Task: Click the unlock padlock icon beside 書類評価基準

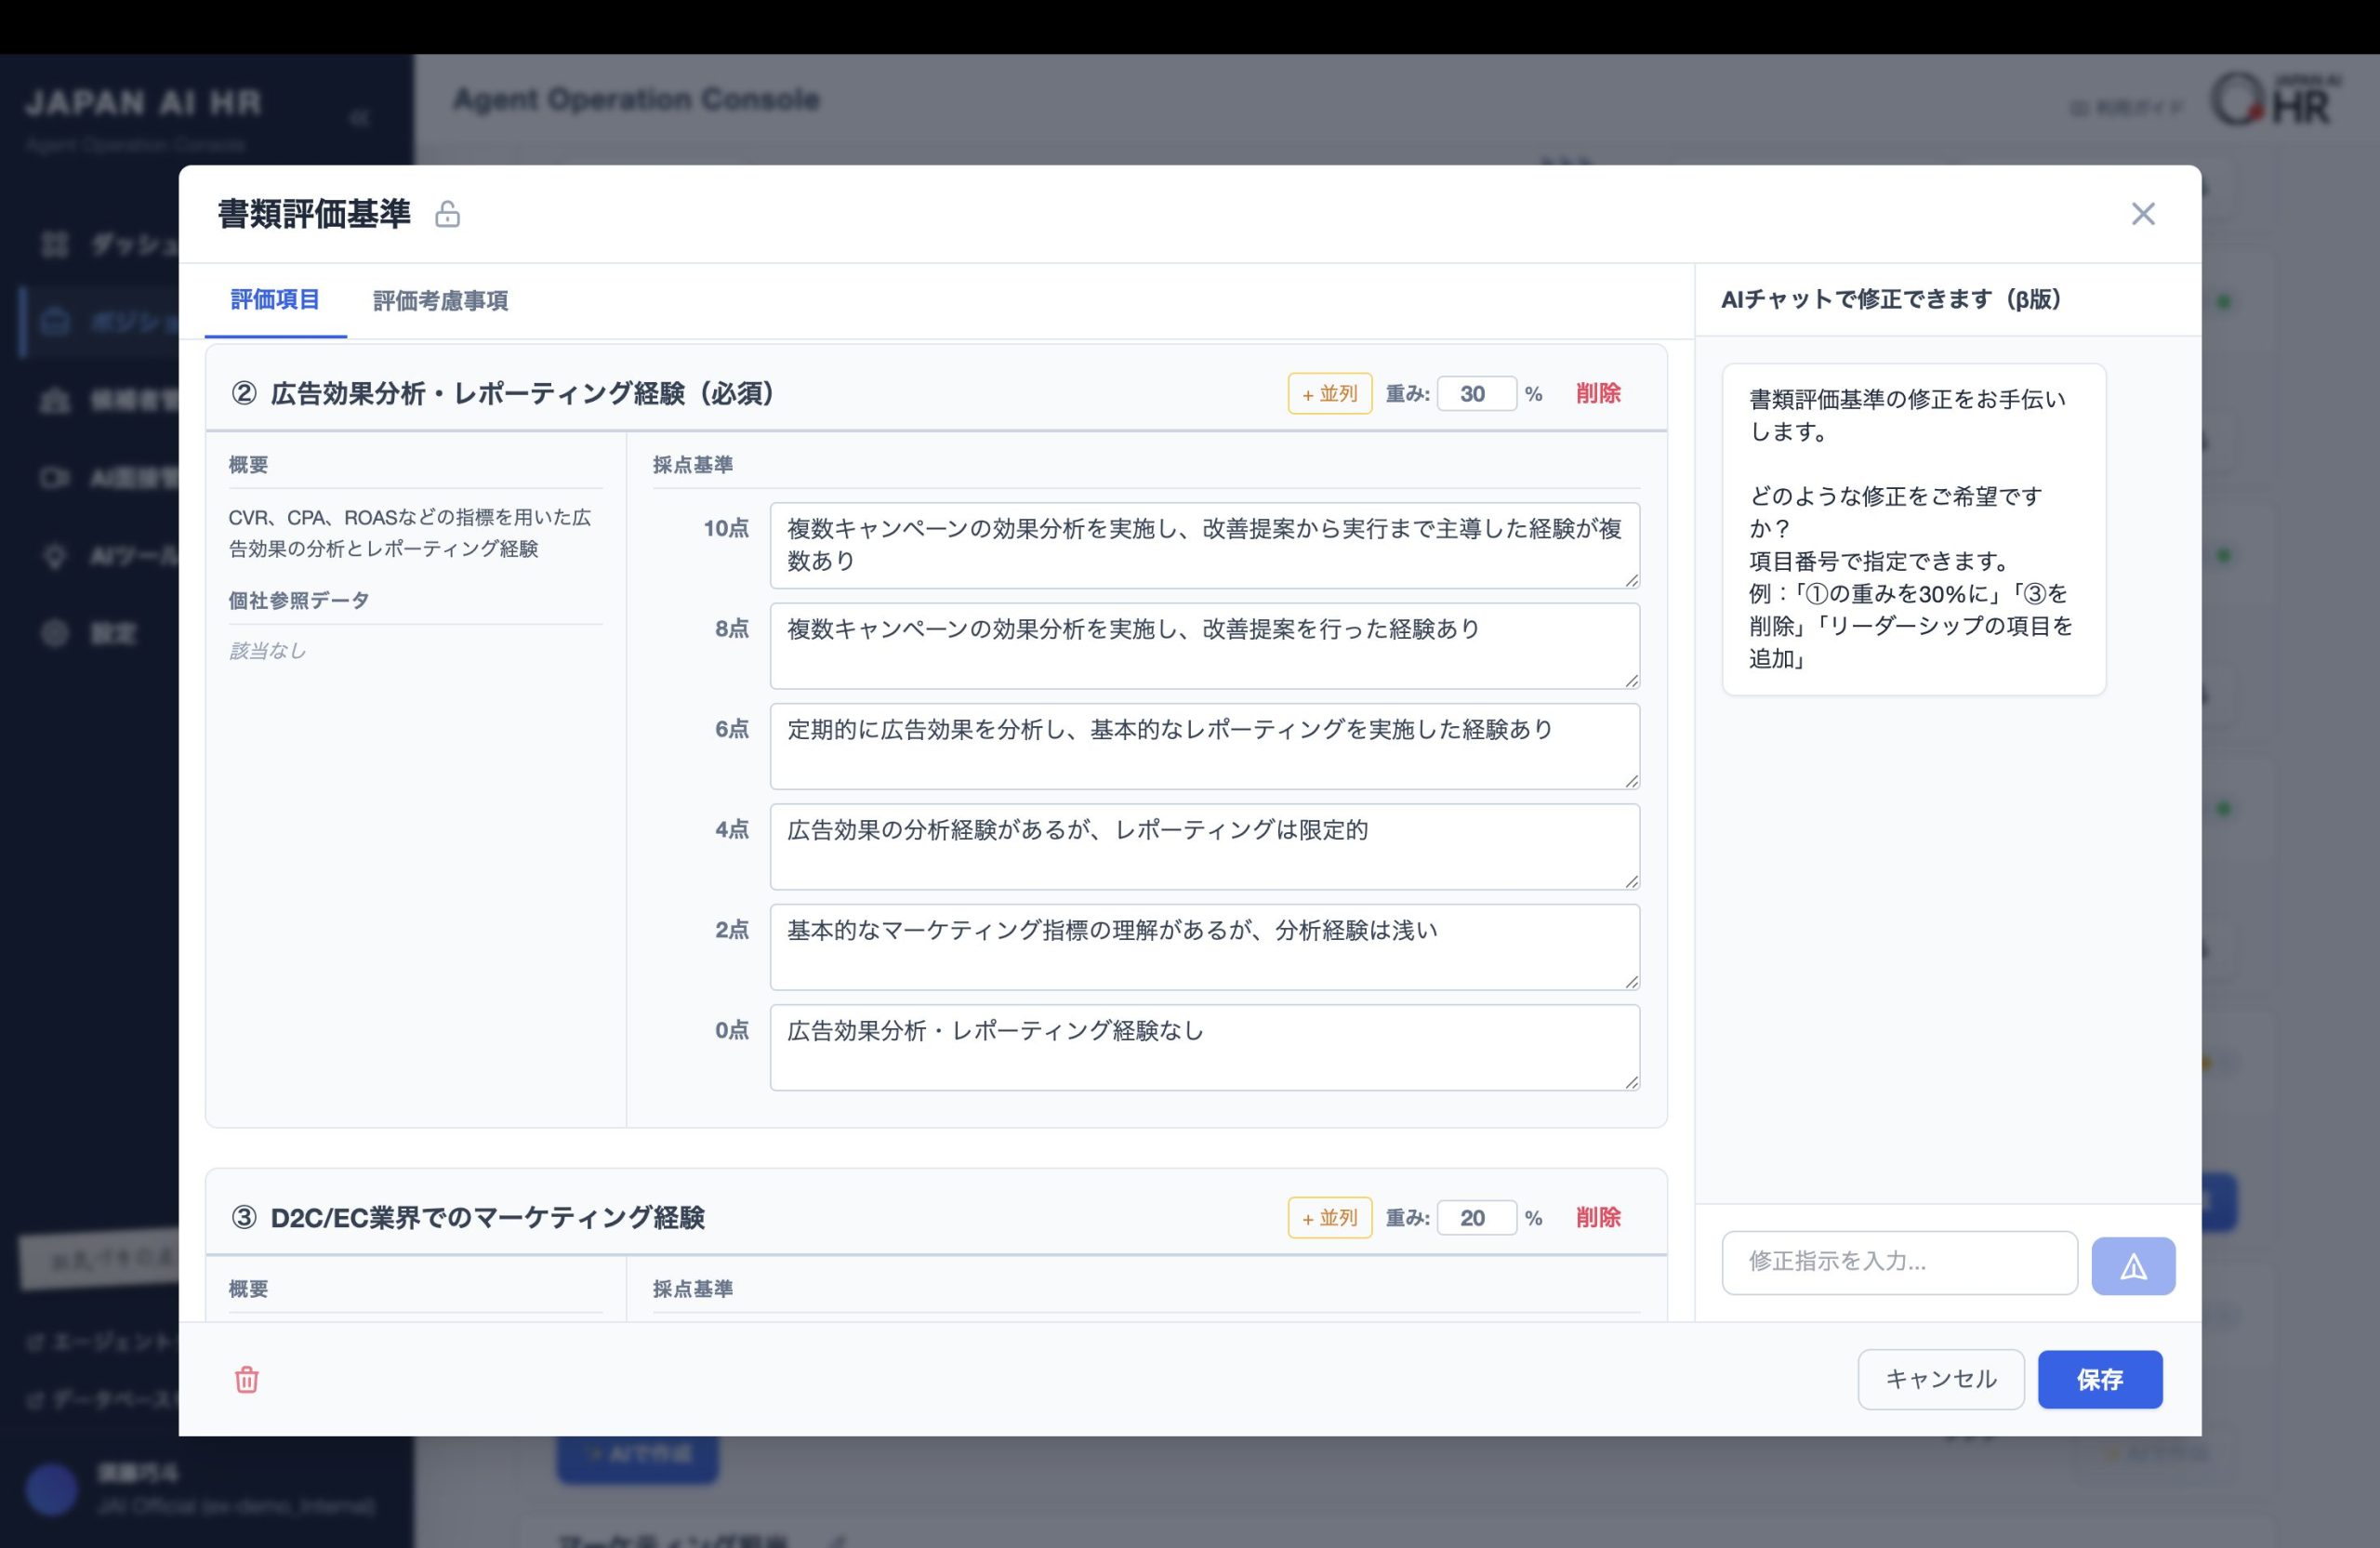Action: (447, 214)
